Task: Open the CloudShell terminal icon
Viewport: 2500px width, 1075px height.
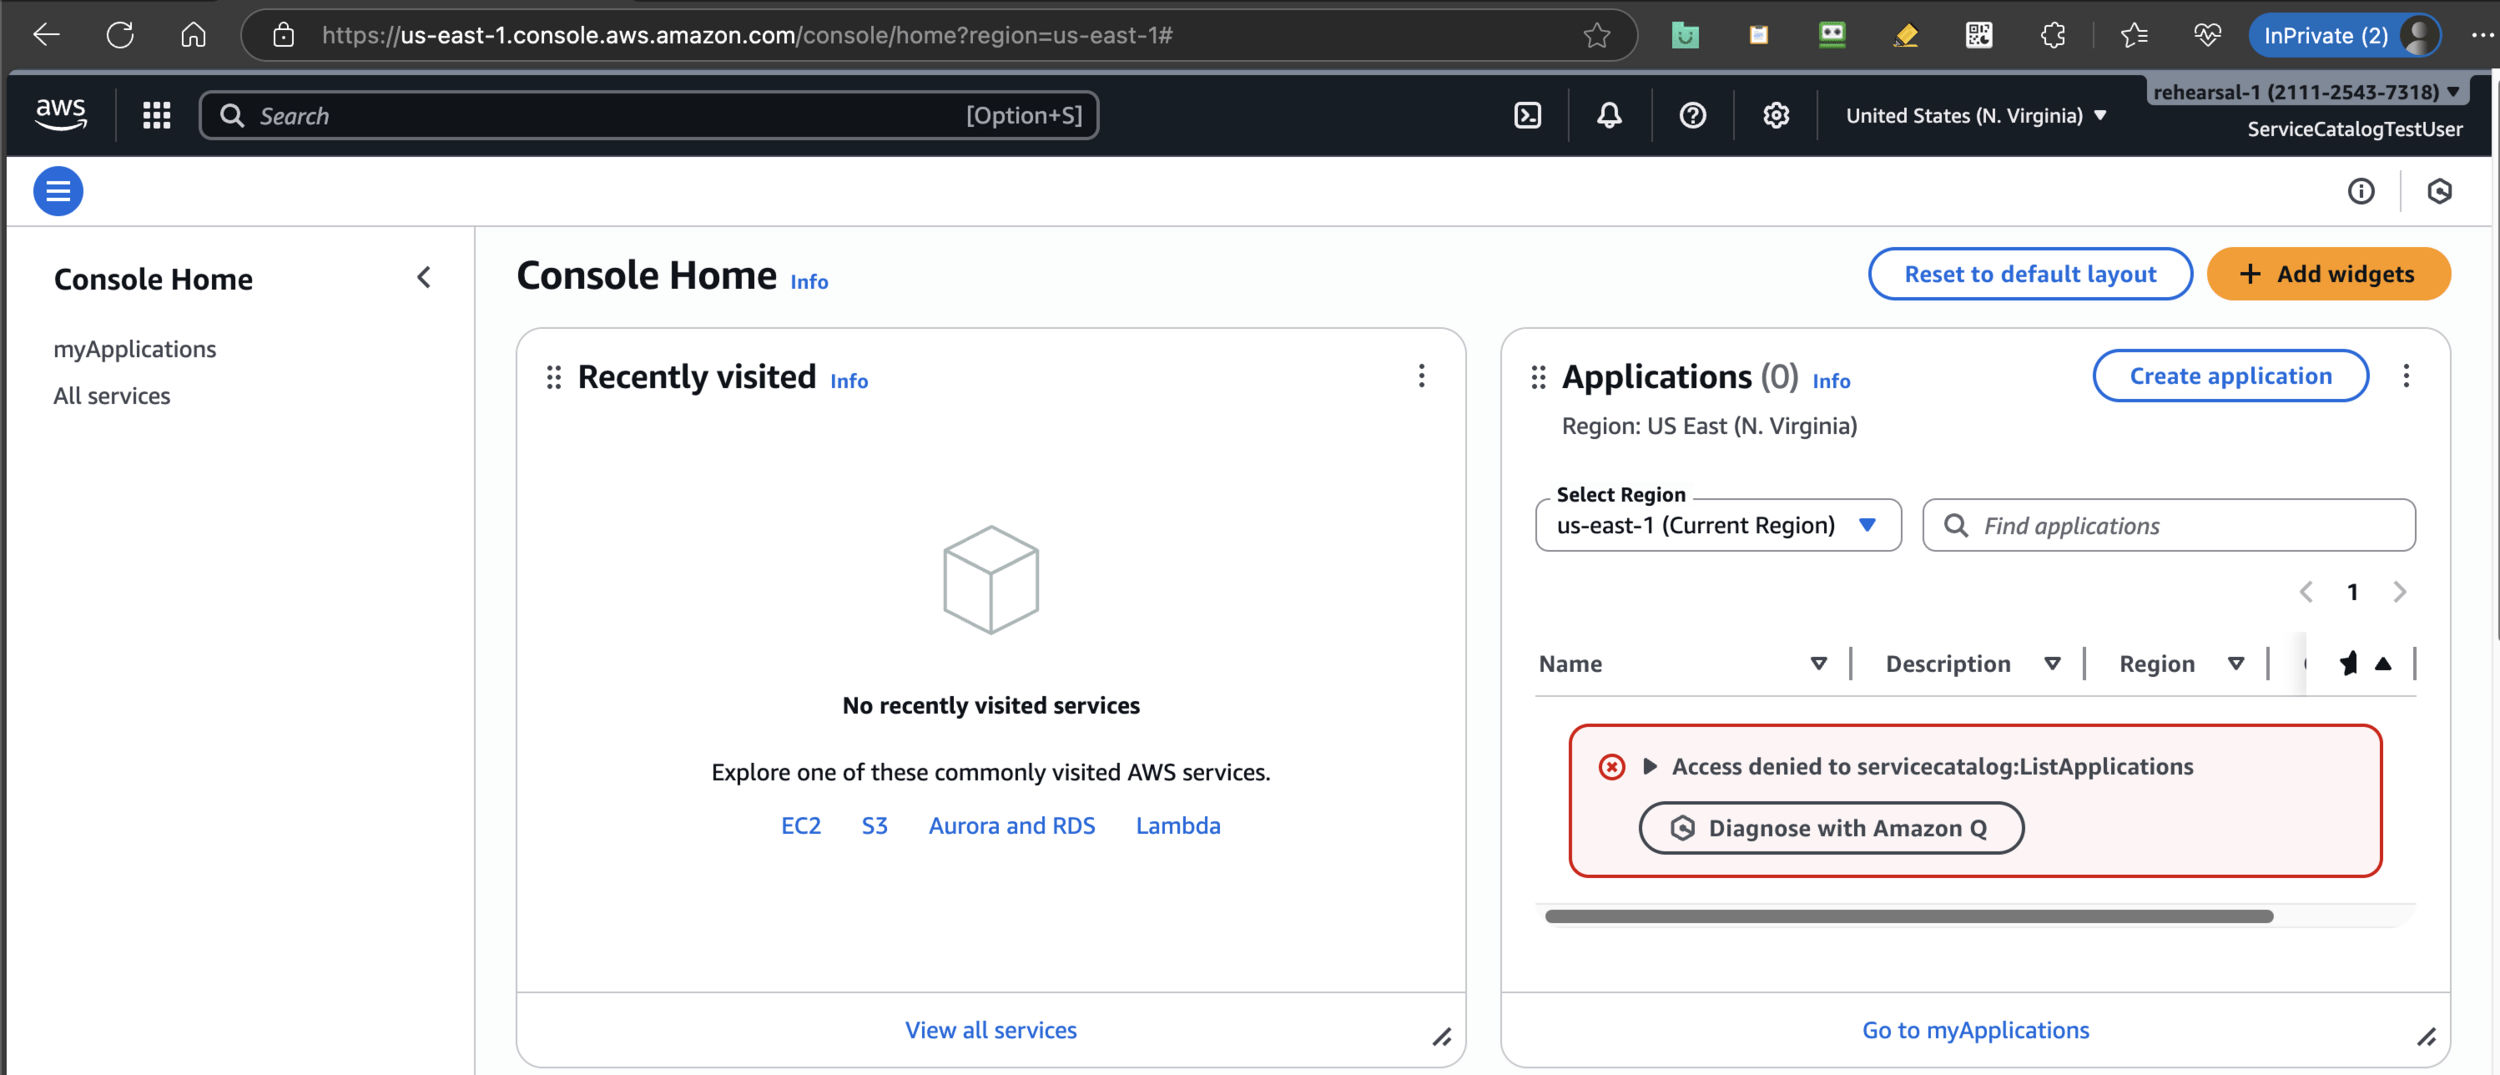Action: [x=1527, y=115]
